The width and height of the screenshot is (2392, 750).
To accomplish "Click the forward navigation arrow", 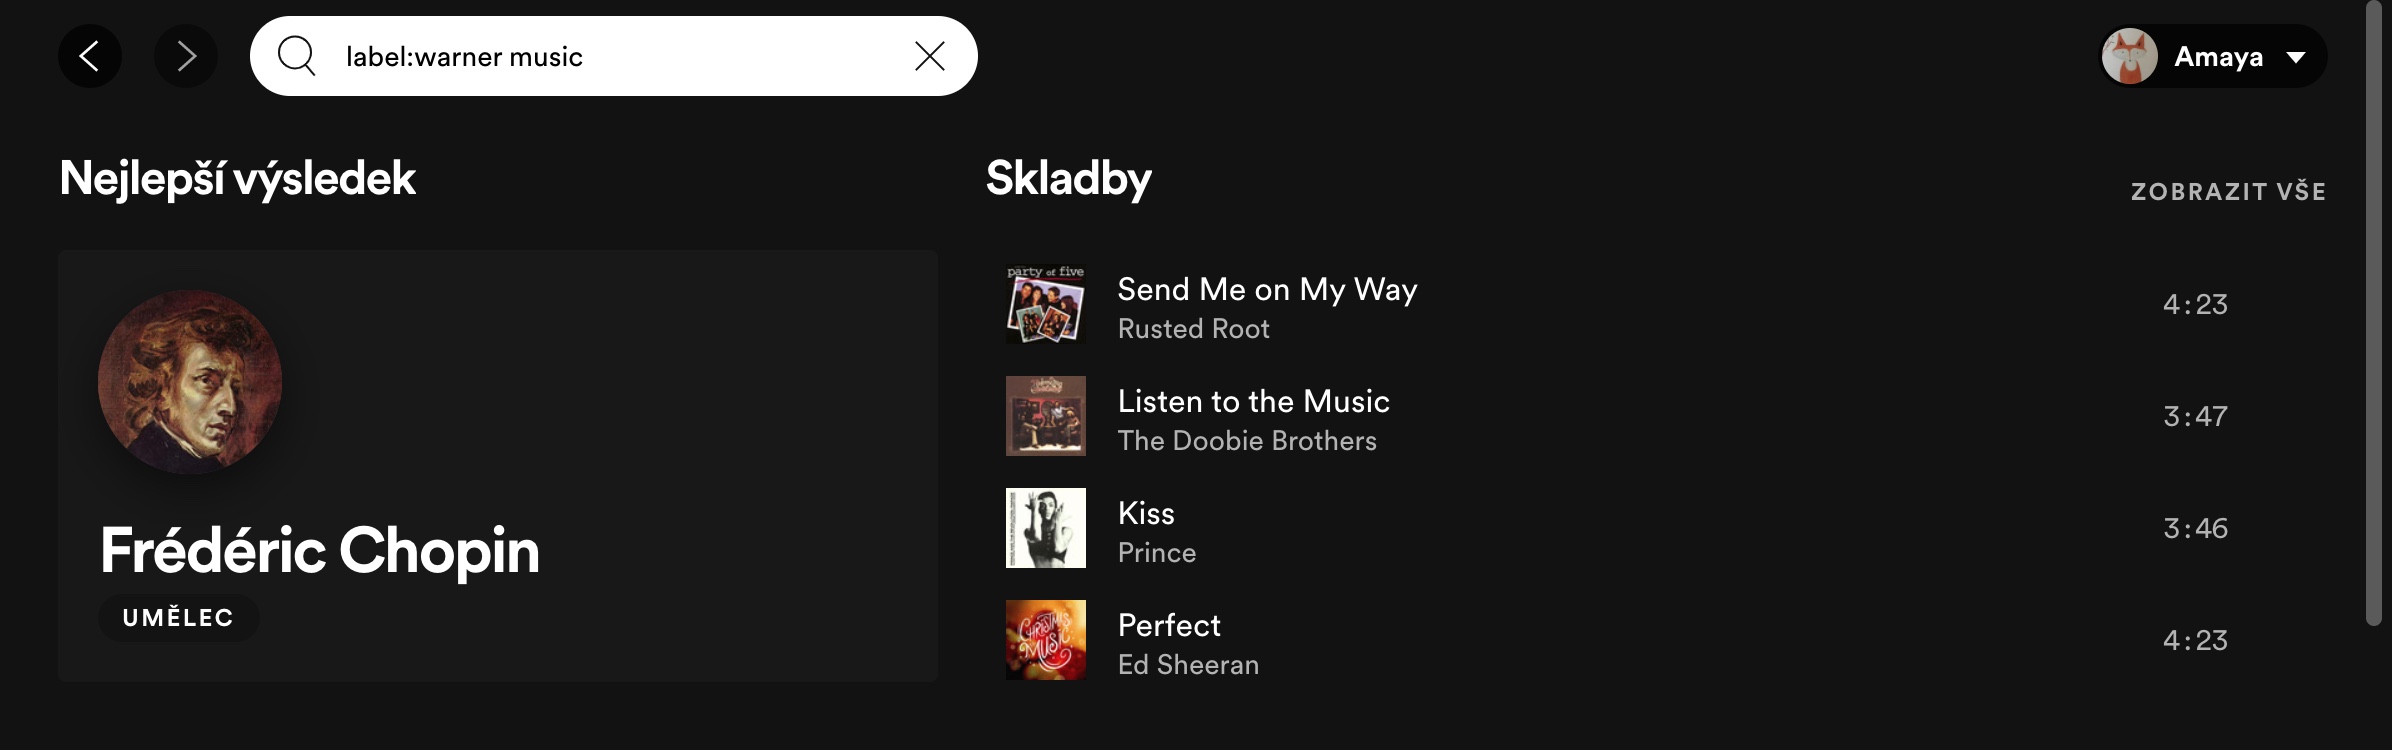I will (186, 56).
